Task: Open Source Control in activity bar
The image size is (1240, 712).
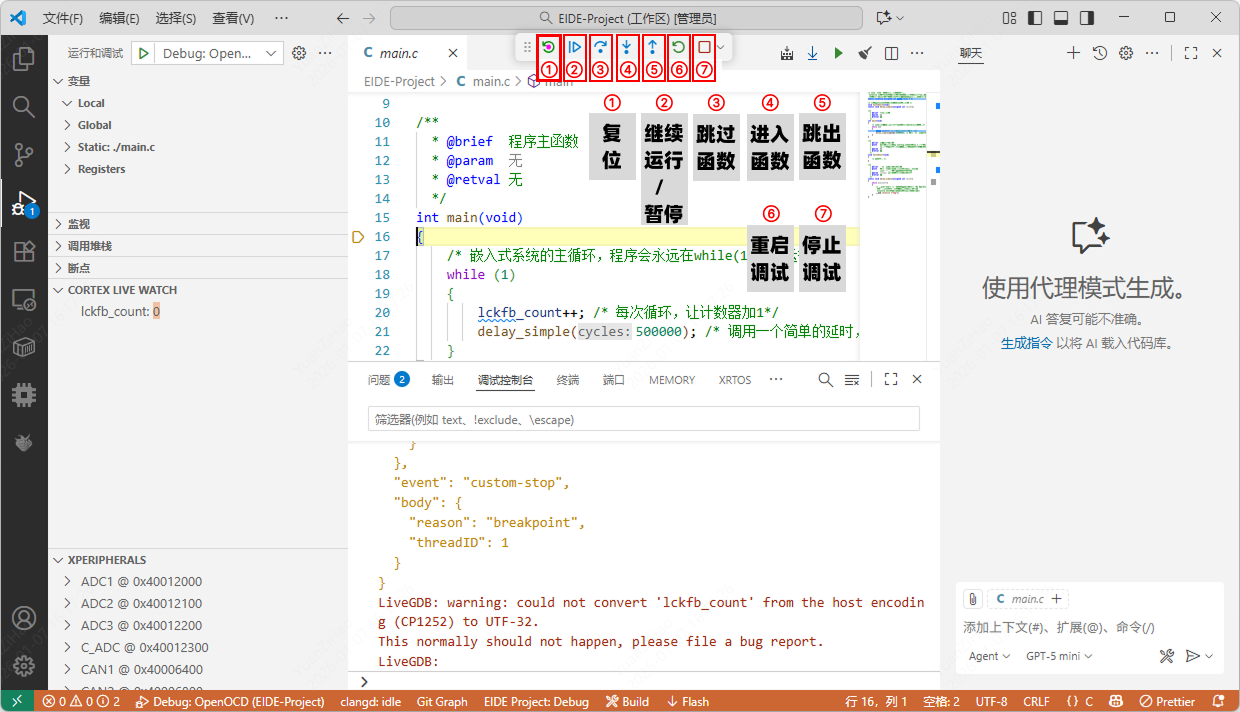Action: (x=24, y=154)
